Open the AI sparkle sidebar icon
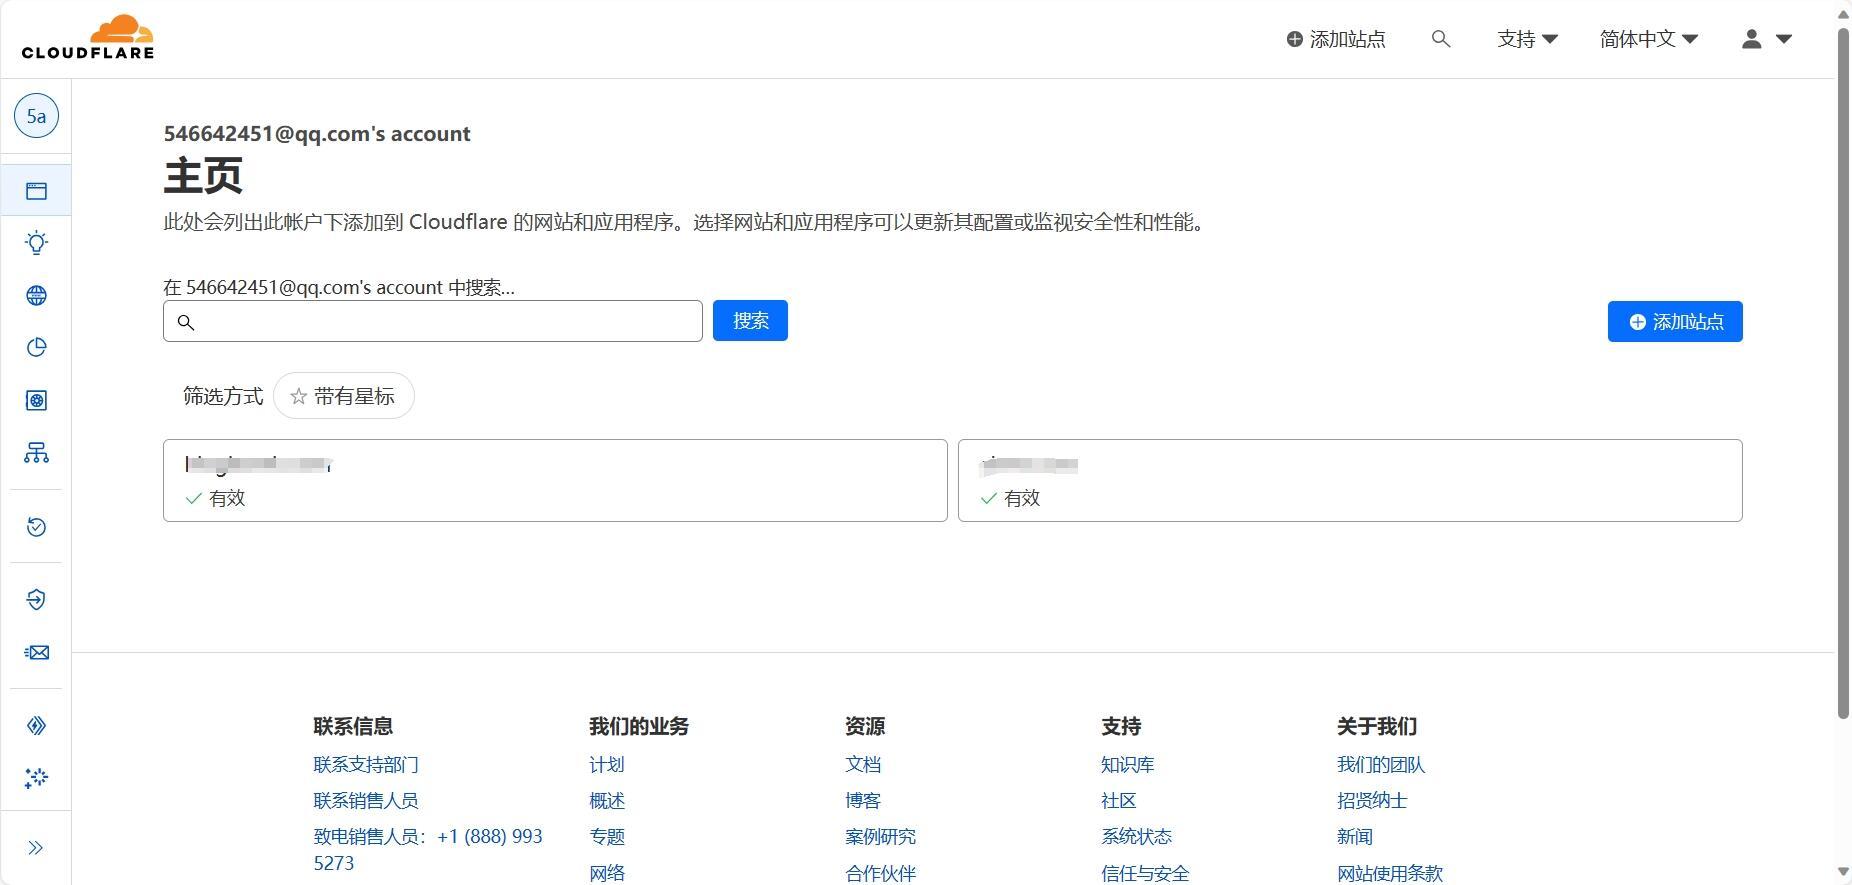The image size is (1852, 885). tap(36, 777)
